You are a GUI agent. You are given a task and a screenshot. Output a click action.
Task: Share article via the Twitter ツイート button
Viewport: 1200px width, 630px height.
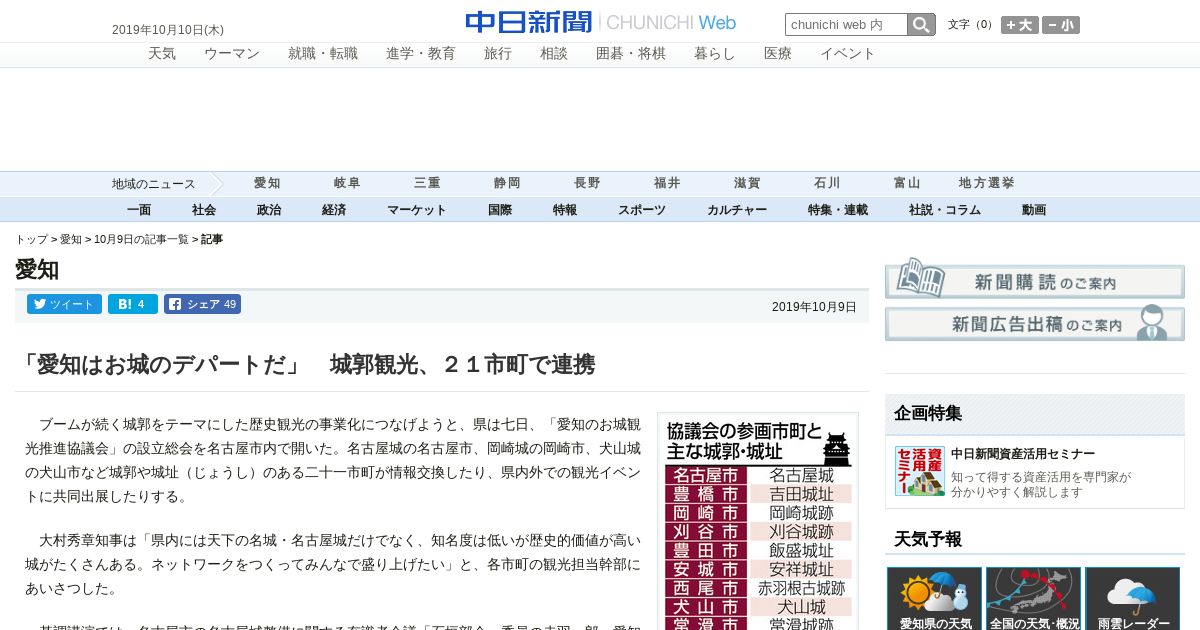64,304
